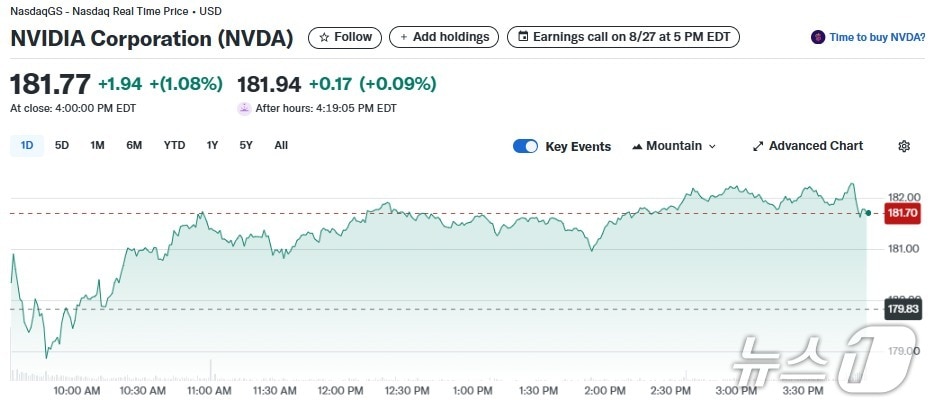Screen dimensions: 930x407
Task: Click the calendar icon for Earnings call
Action: [522, 37]
